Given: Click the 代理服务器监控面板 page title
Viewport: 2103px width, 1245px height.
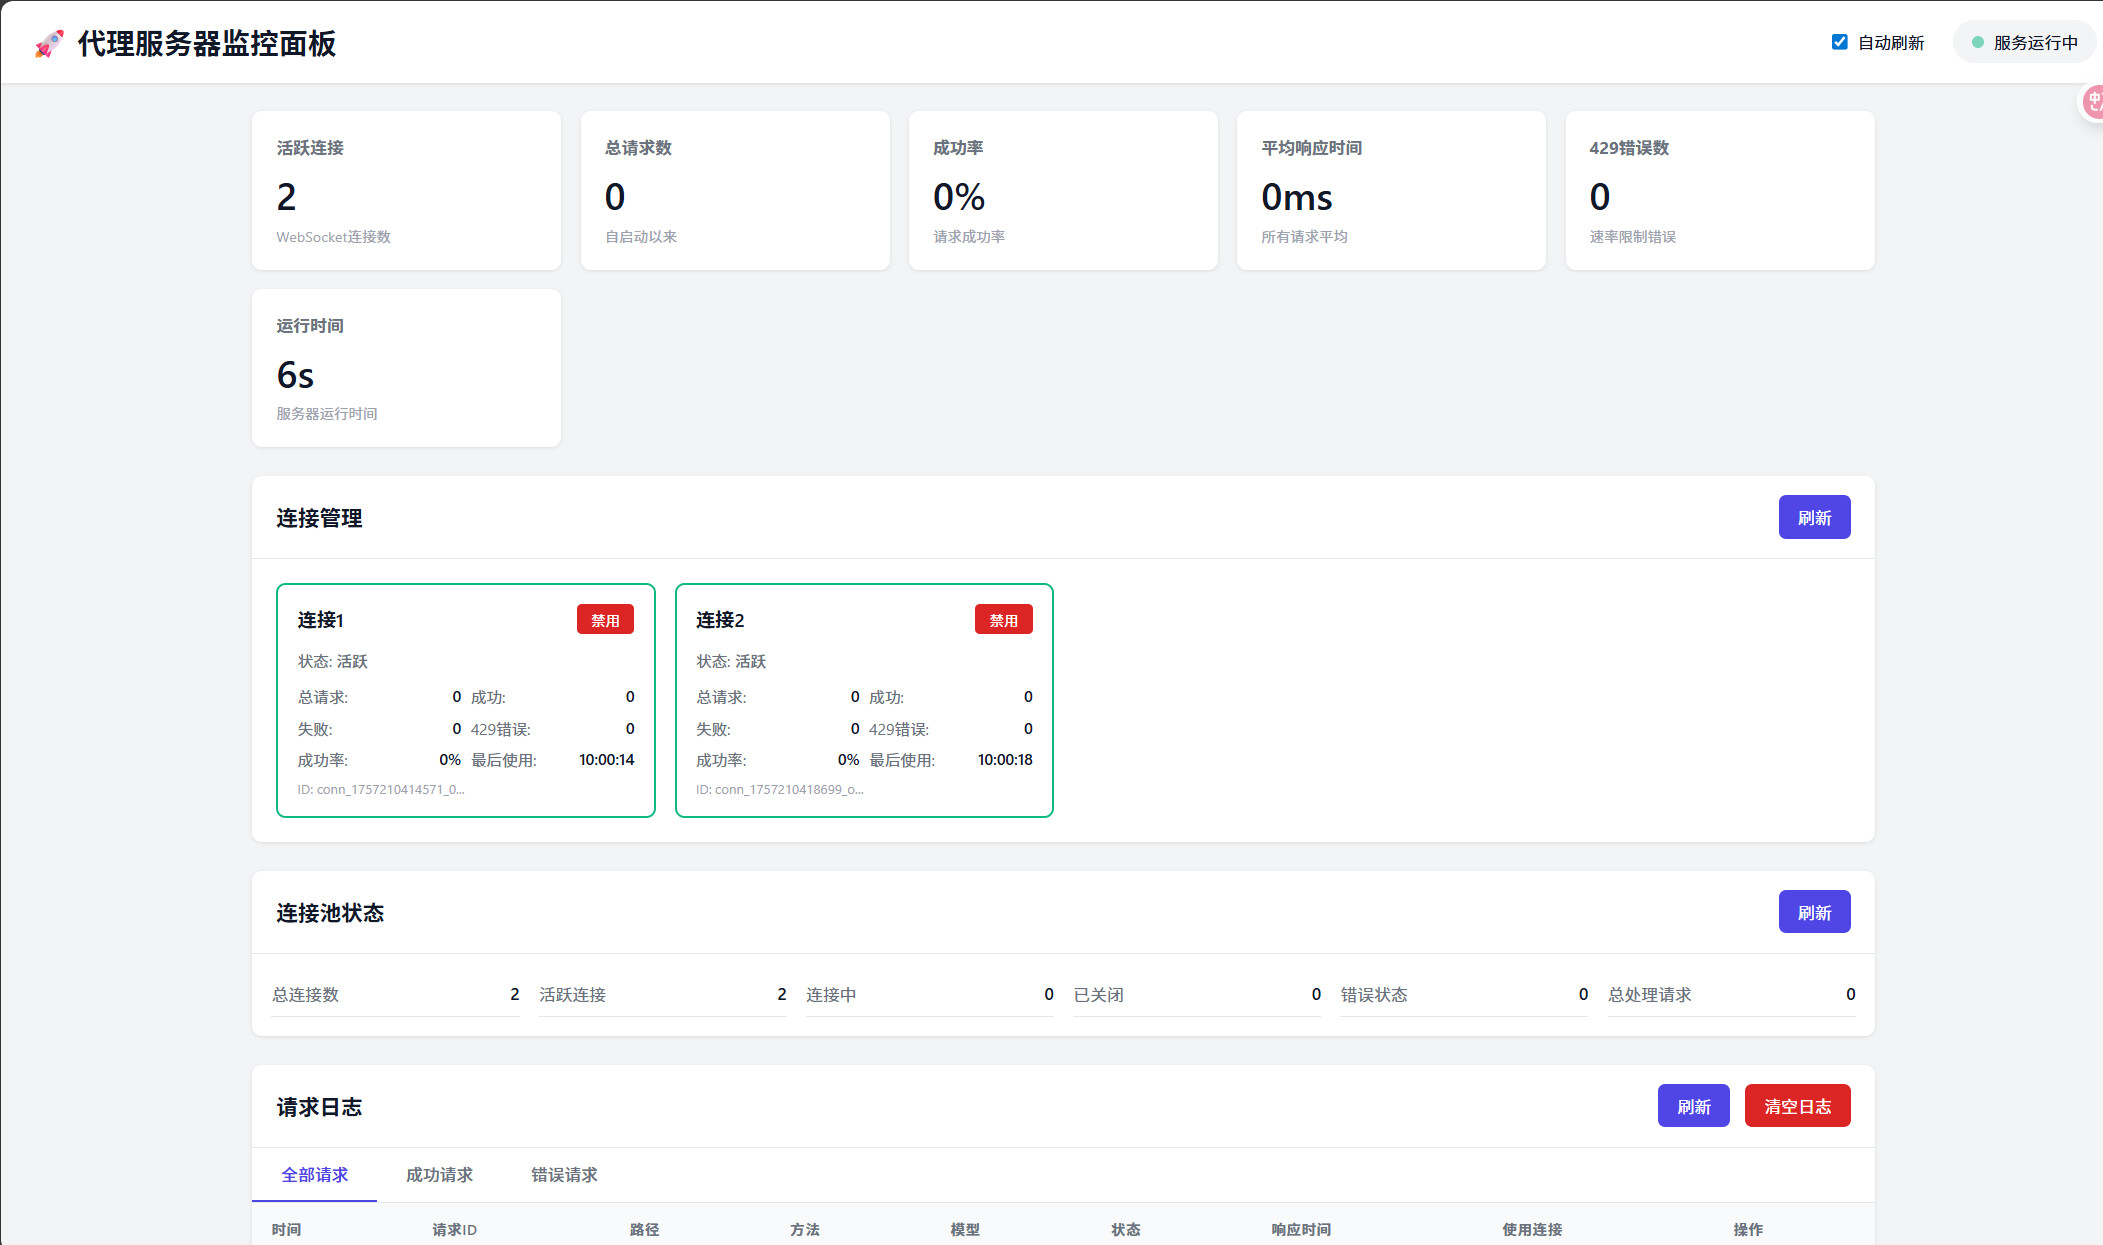Looking at the screenshot, I should pos(207,44).
